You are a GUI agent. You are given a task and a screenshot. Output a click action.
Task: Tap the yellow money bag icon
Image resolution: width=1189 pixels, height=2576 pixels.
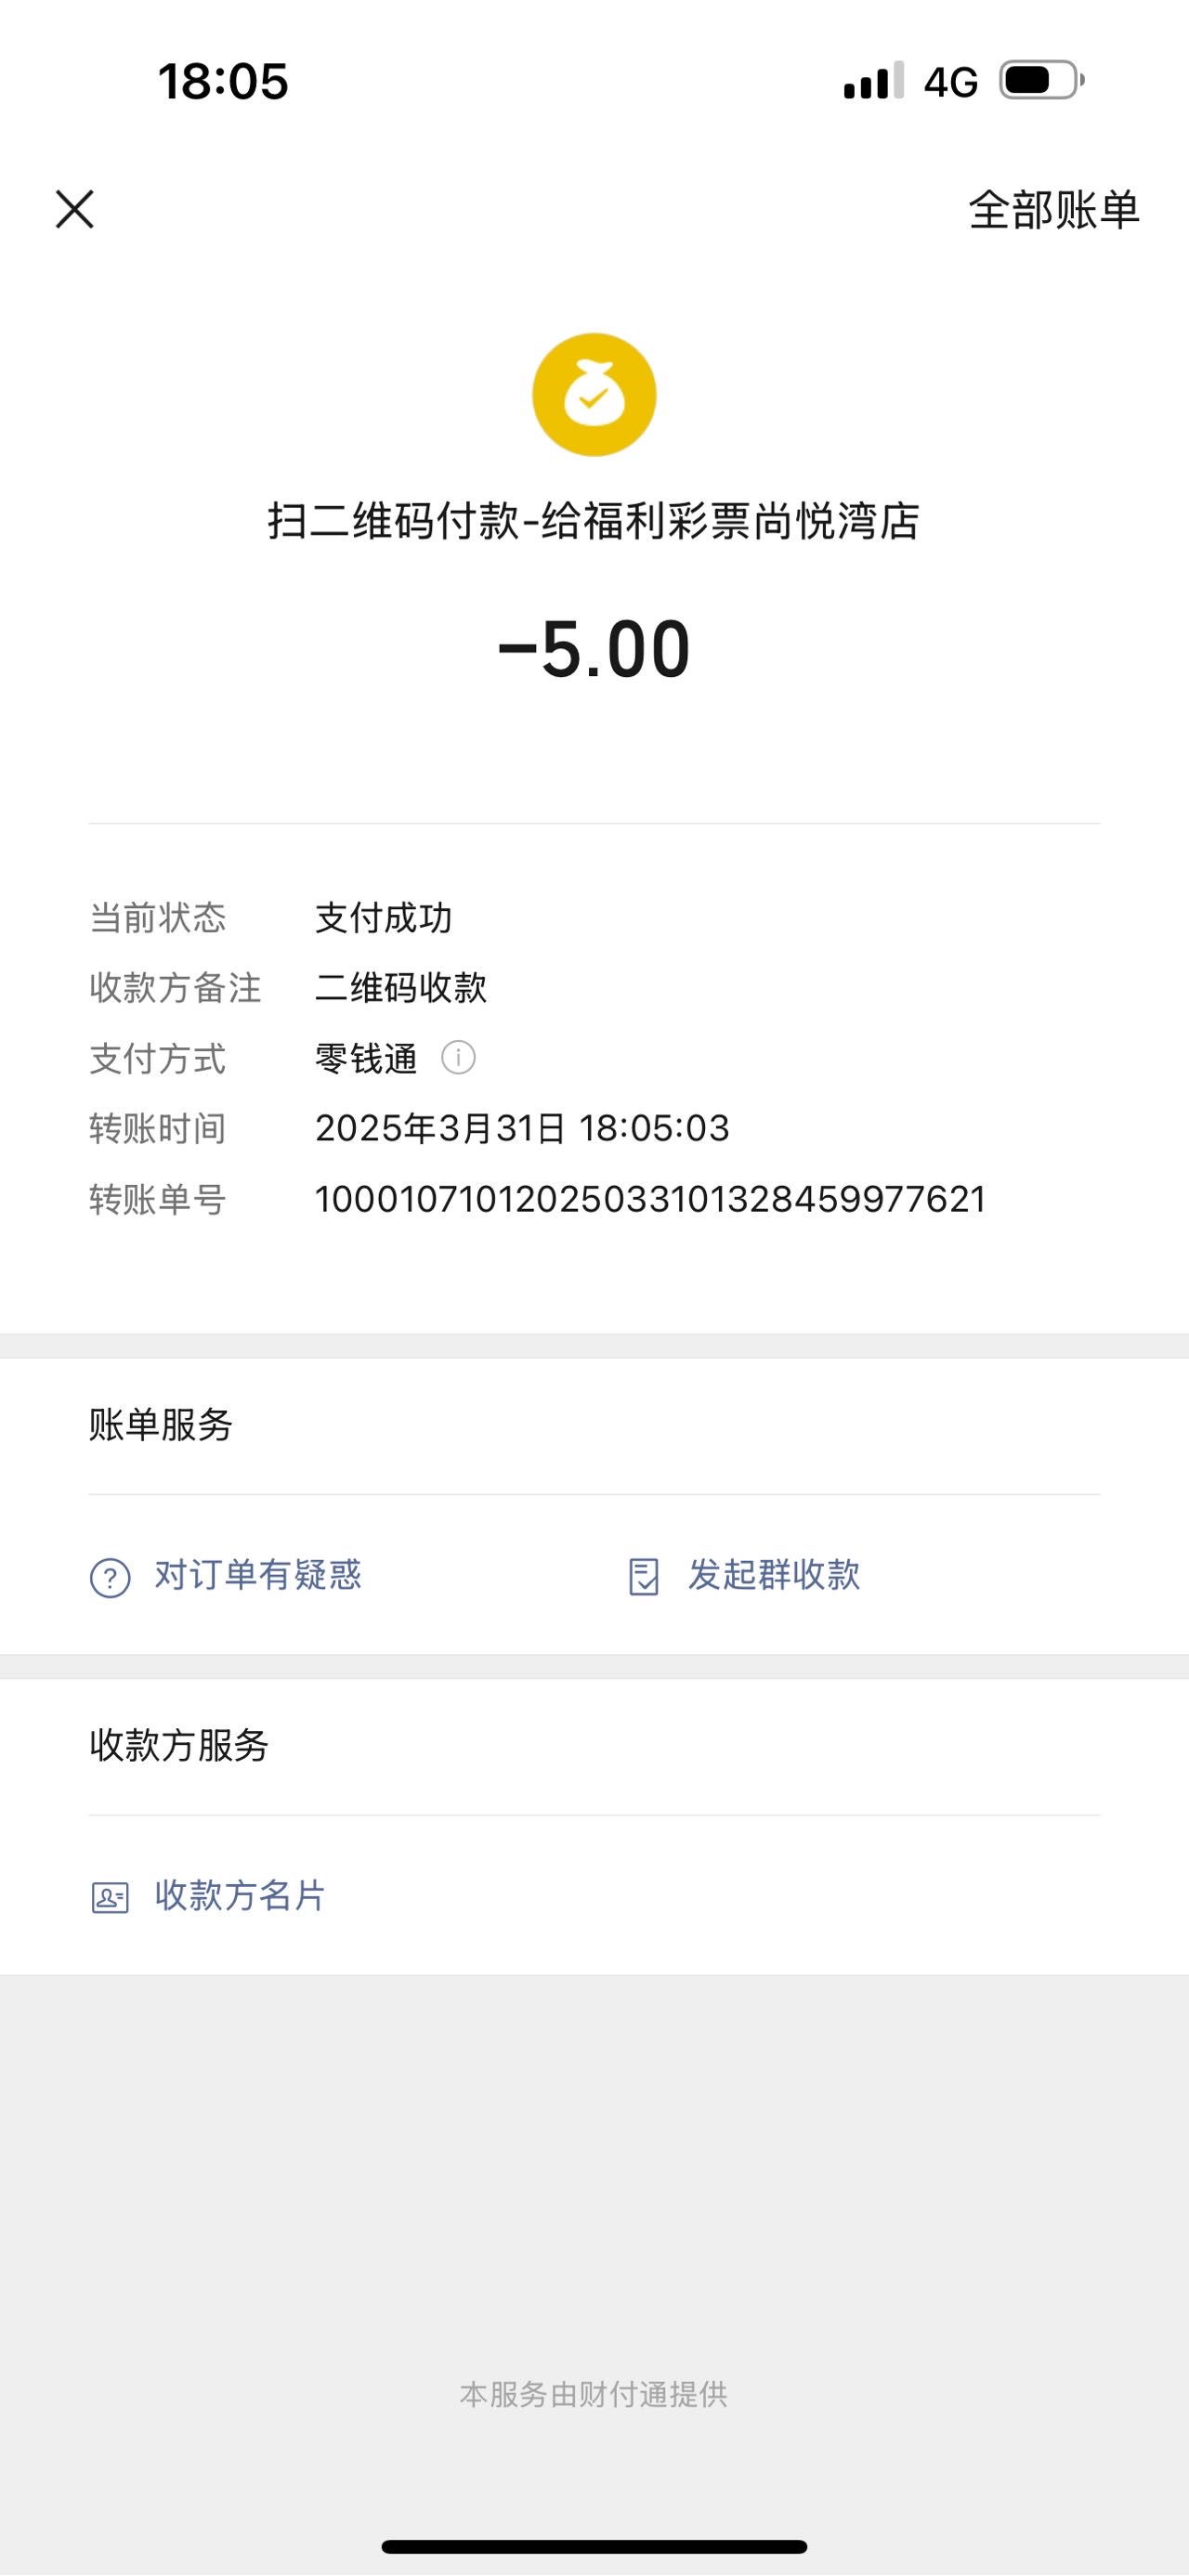pos(594,395)
